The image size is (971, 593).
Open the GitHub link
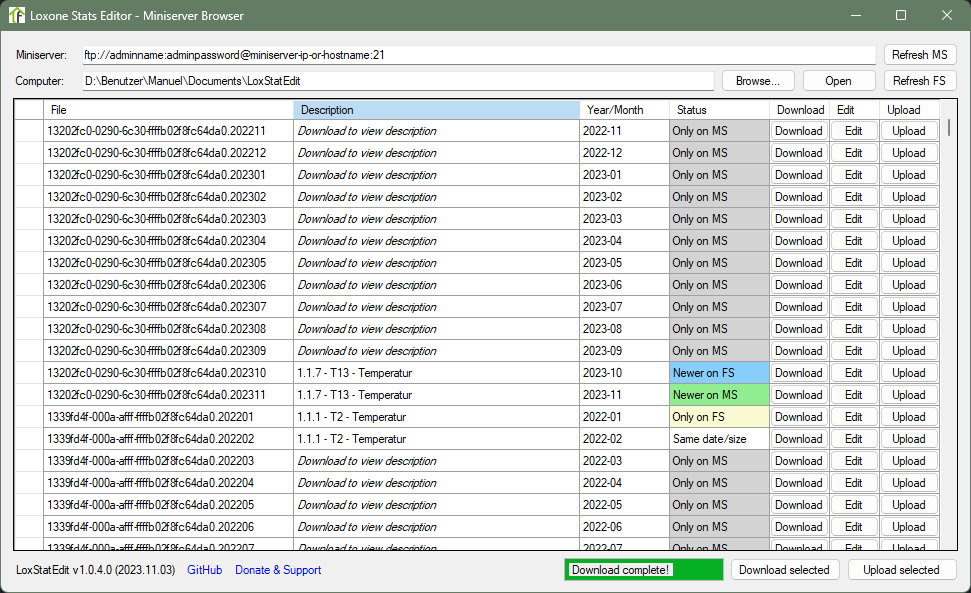coord(204,570)
